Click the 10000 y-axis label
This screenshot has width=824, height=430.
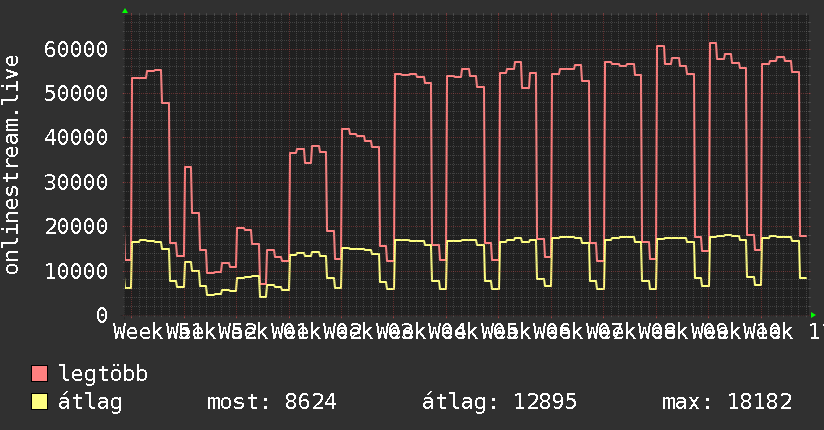[x=76, y=271]
